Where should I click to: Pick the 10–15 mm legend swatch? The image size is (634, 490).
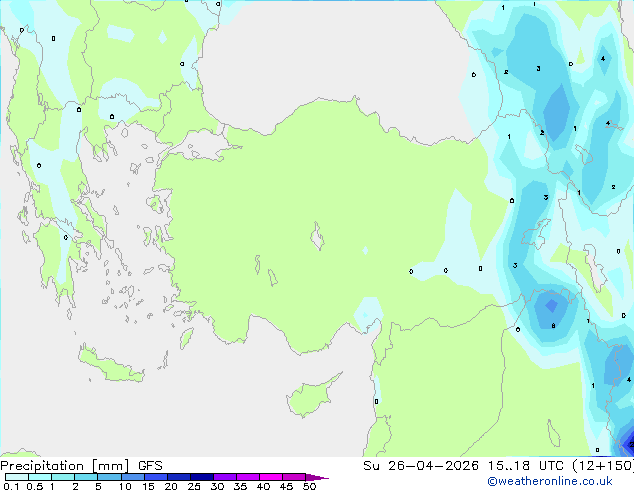pyautogui.click(x=132, y=477)
